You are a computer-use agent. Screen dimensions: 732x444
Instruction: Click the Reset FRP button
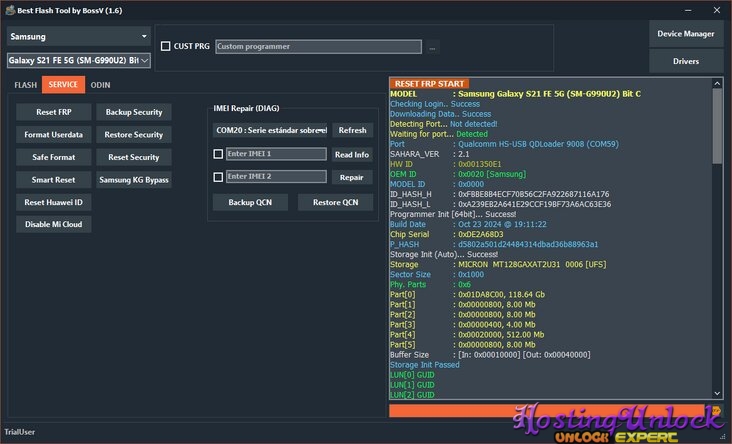54,112
